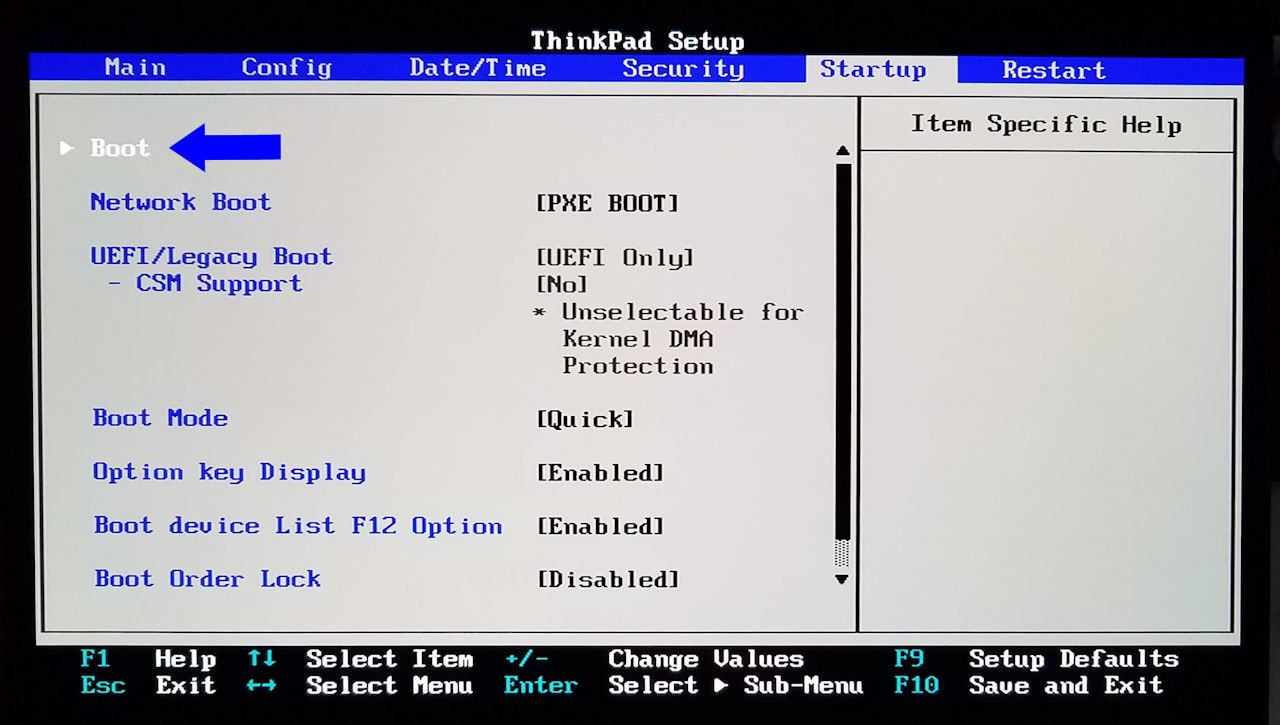Image resolution: width=1280 pixels, height=725 pixels.
Task: Click the left-right arrows Select Menu icon
Action: click(x=262, y=686)
